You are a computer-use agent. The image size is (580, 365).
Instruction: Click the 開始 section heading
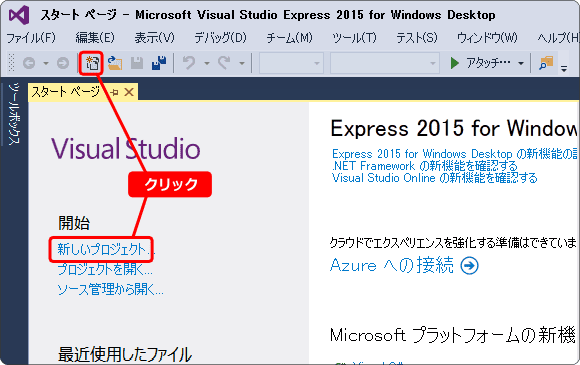tap(74, 223)
